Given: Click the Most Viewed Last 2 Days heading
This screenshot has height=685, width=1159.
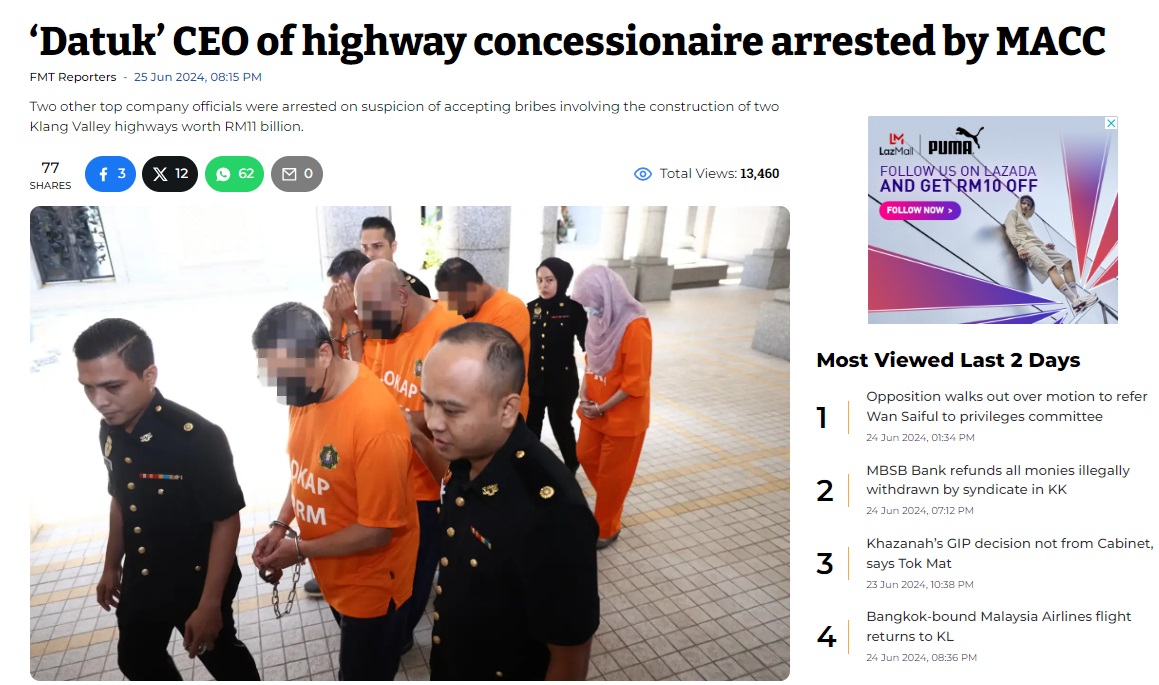Looking at the screenshot, I should (x=948, y=360).
